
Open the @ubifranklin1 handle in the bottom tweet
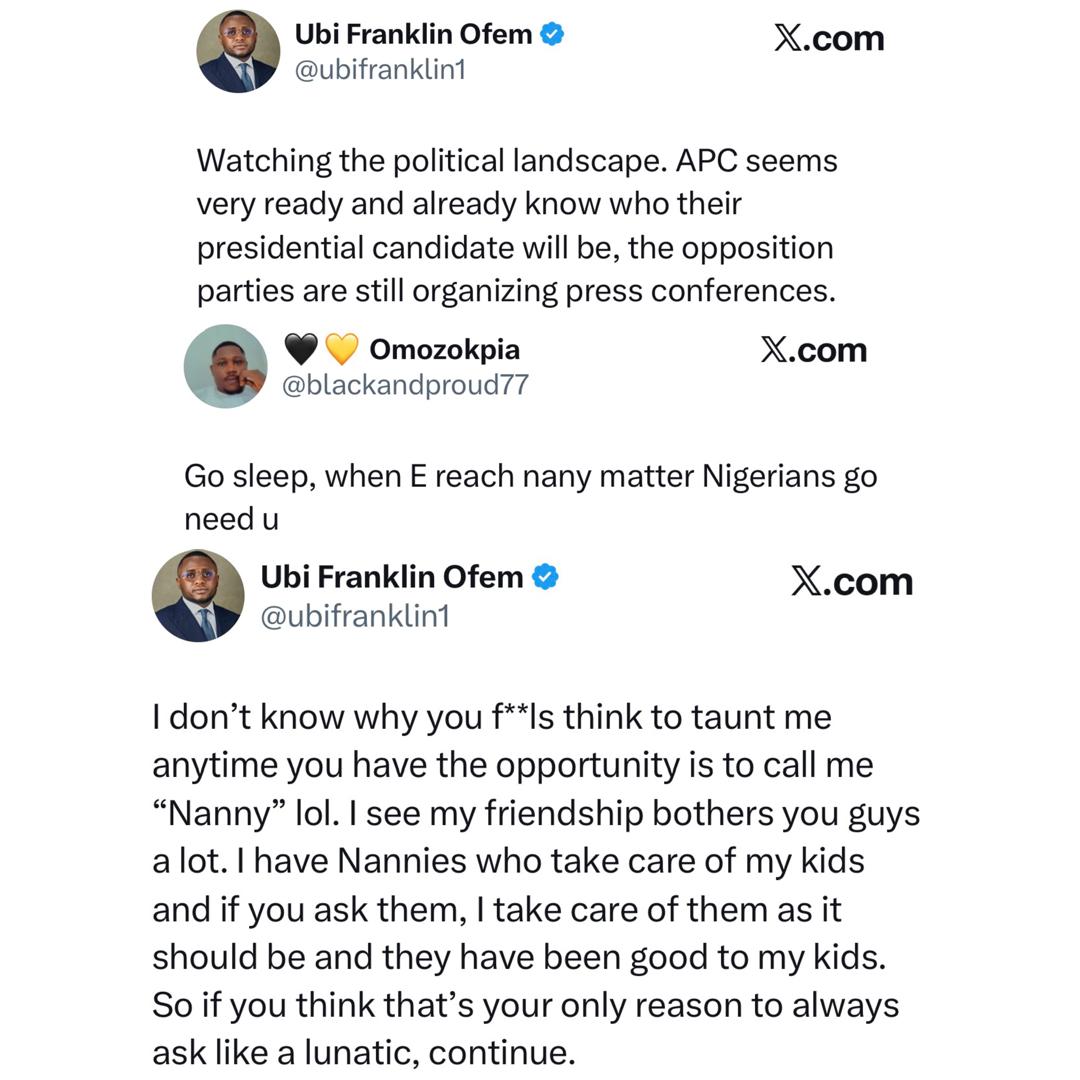point(355,616)
